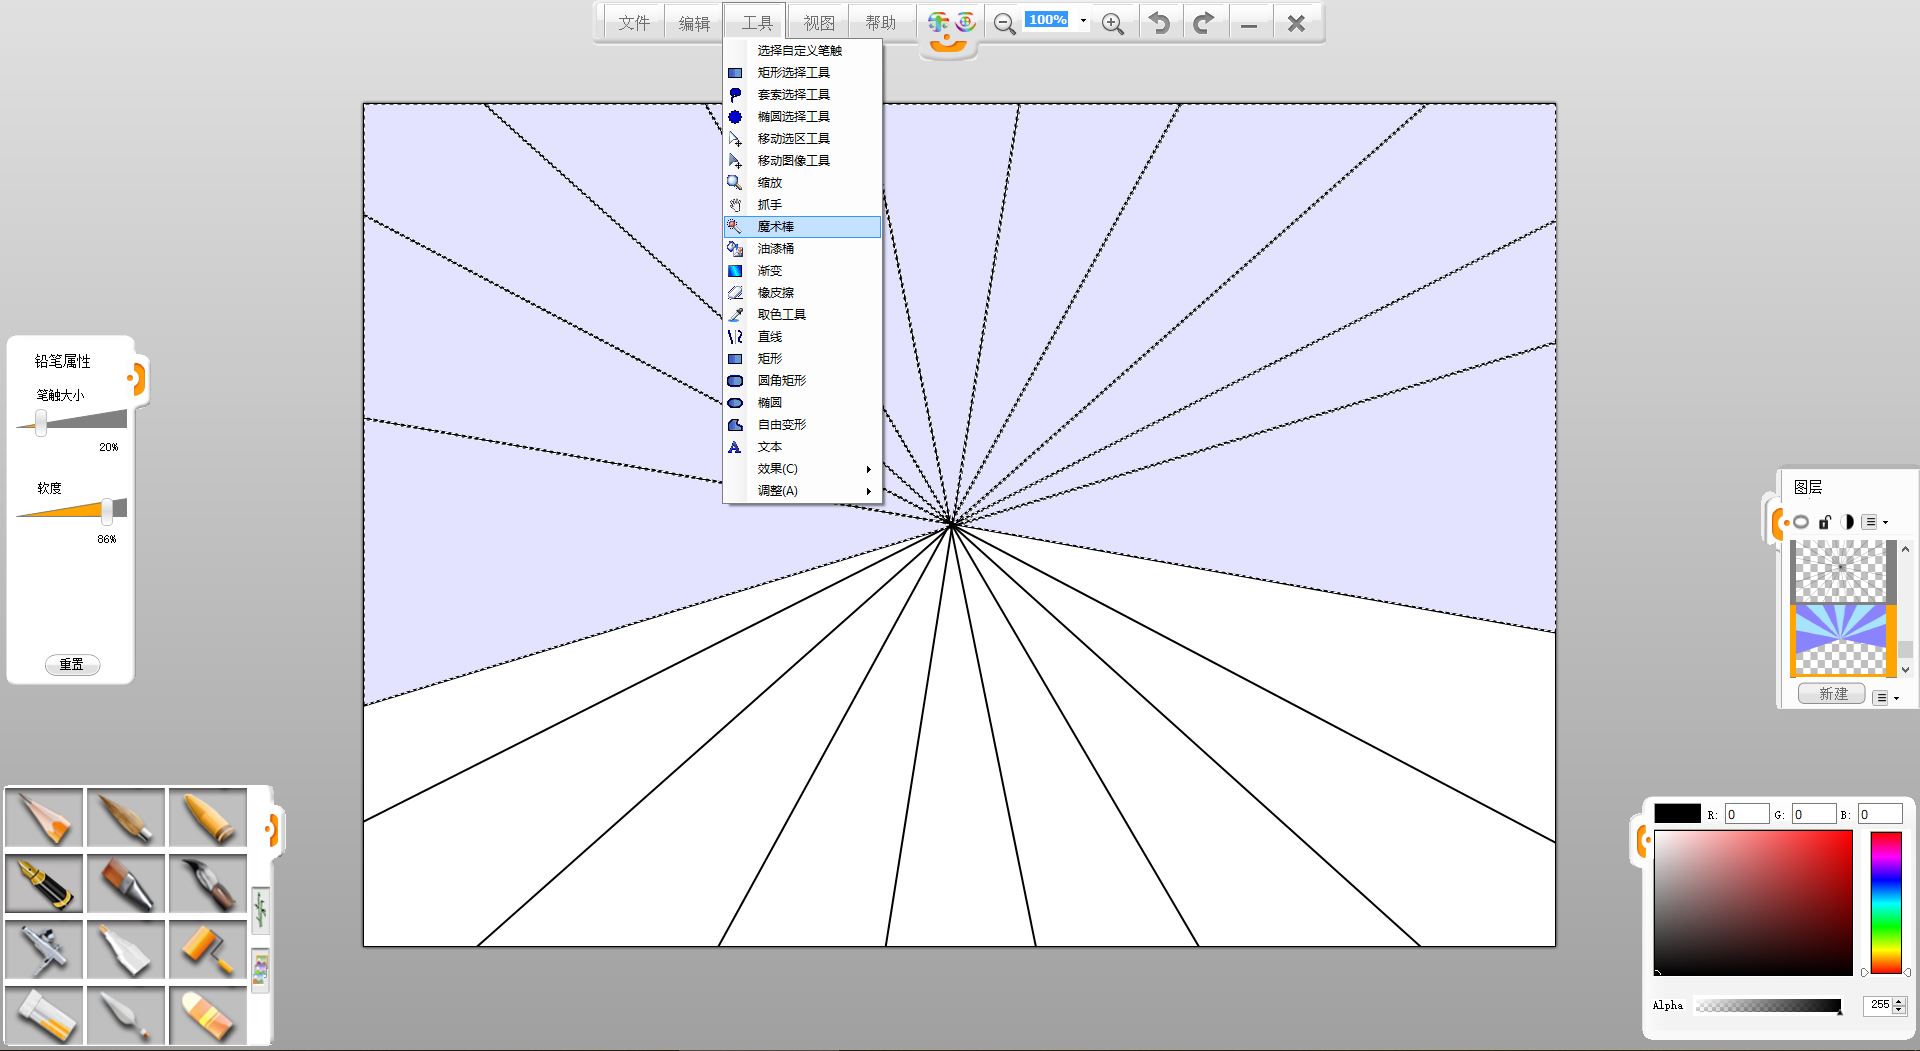
Task: Open layer options dropdown beside 新建 button
Action: (1884, 697)
